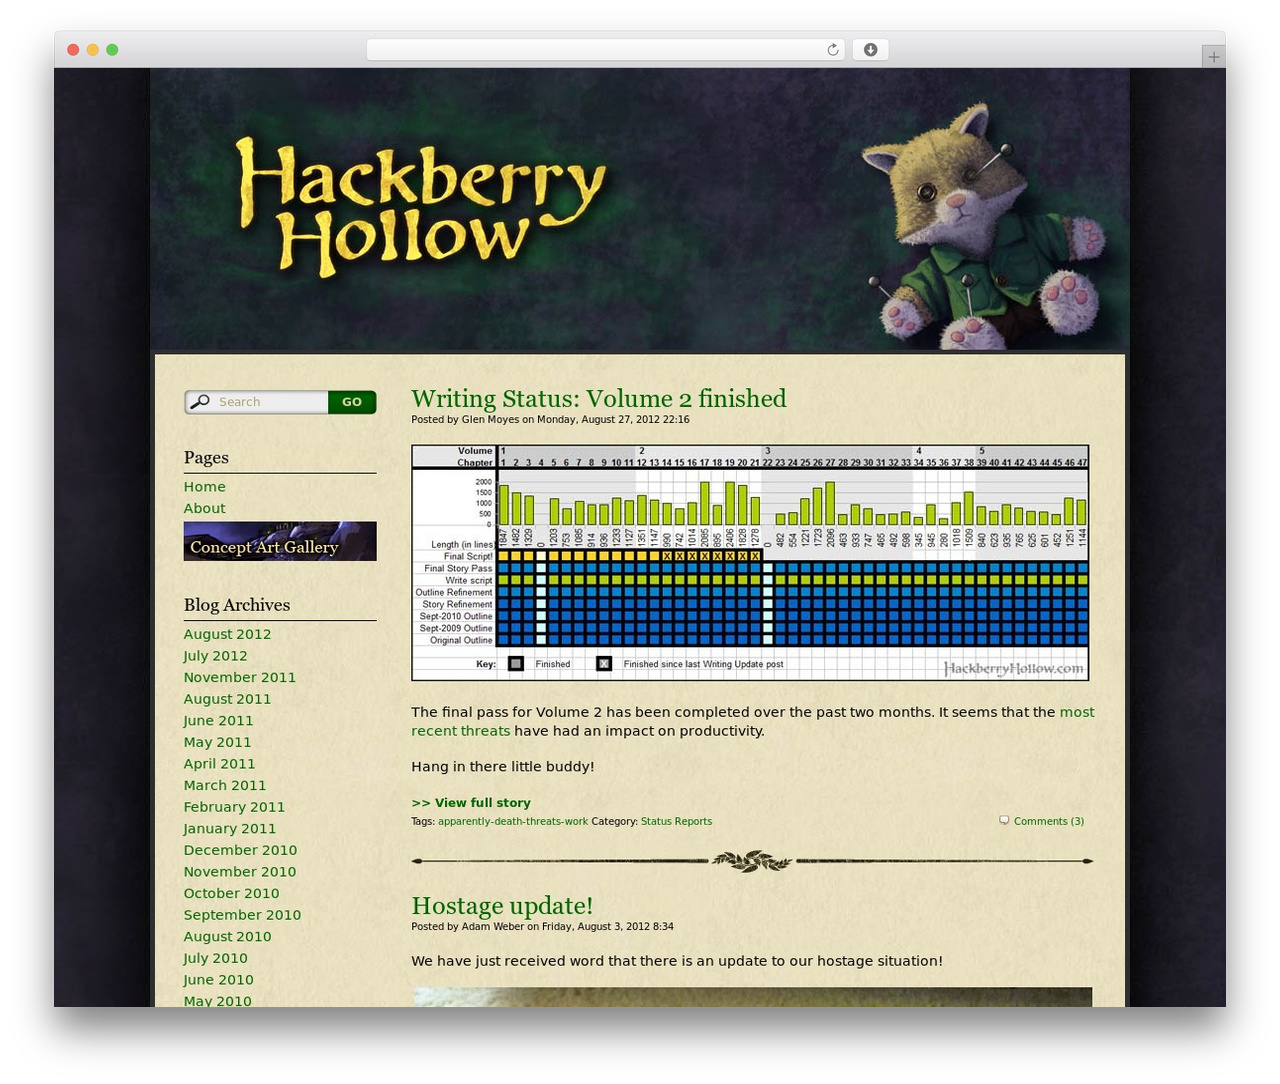Open the November 2011 archive
1280x1084 pixels.
click(239, 677)
